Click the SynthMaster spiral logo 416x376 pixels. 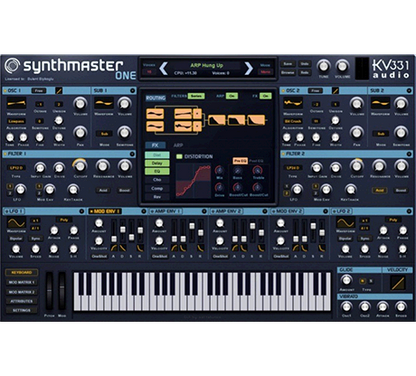pyautogui.click(x=12, y=66)
